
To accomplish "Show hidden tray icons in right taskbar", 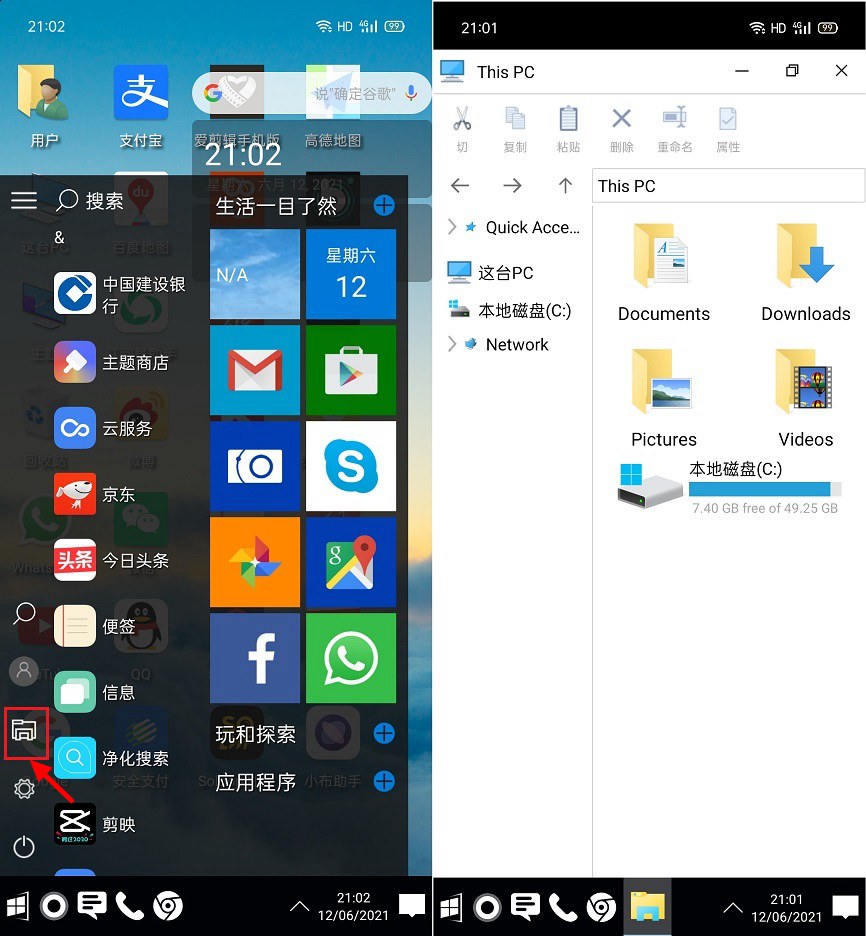I will click(x=733, y=908).
